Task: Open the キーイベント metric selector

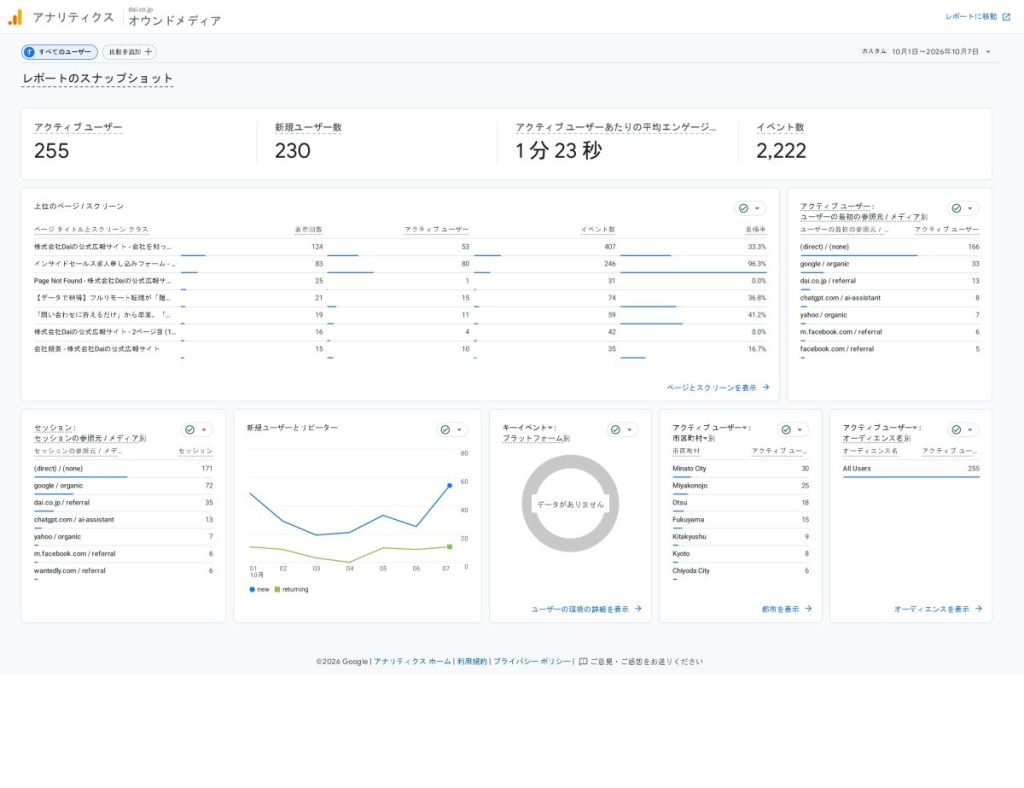Action: 529,428
